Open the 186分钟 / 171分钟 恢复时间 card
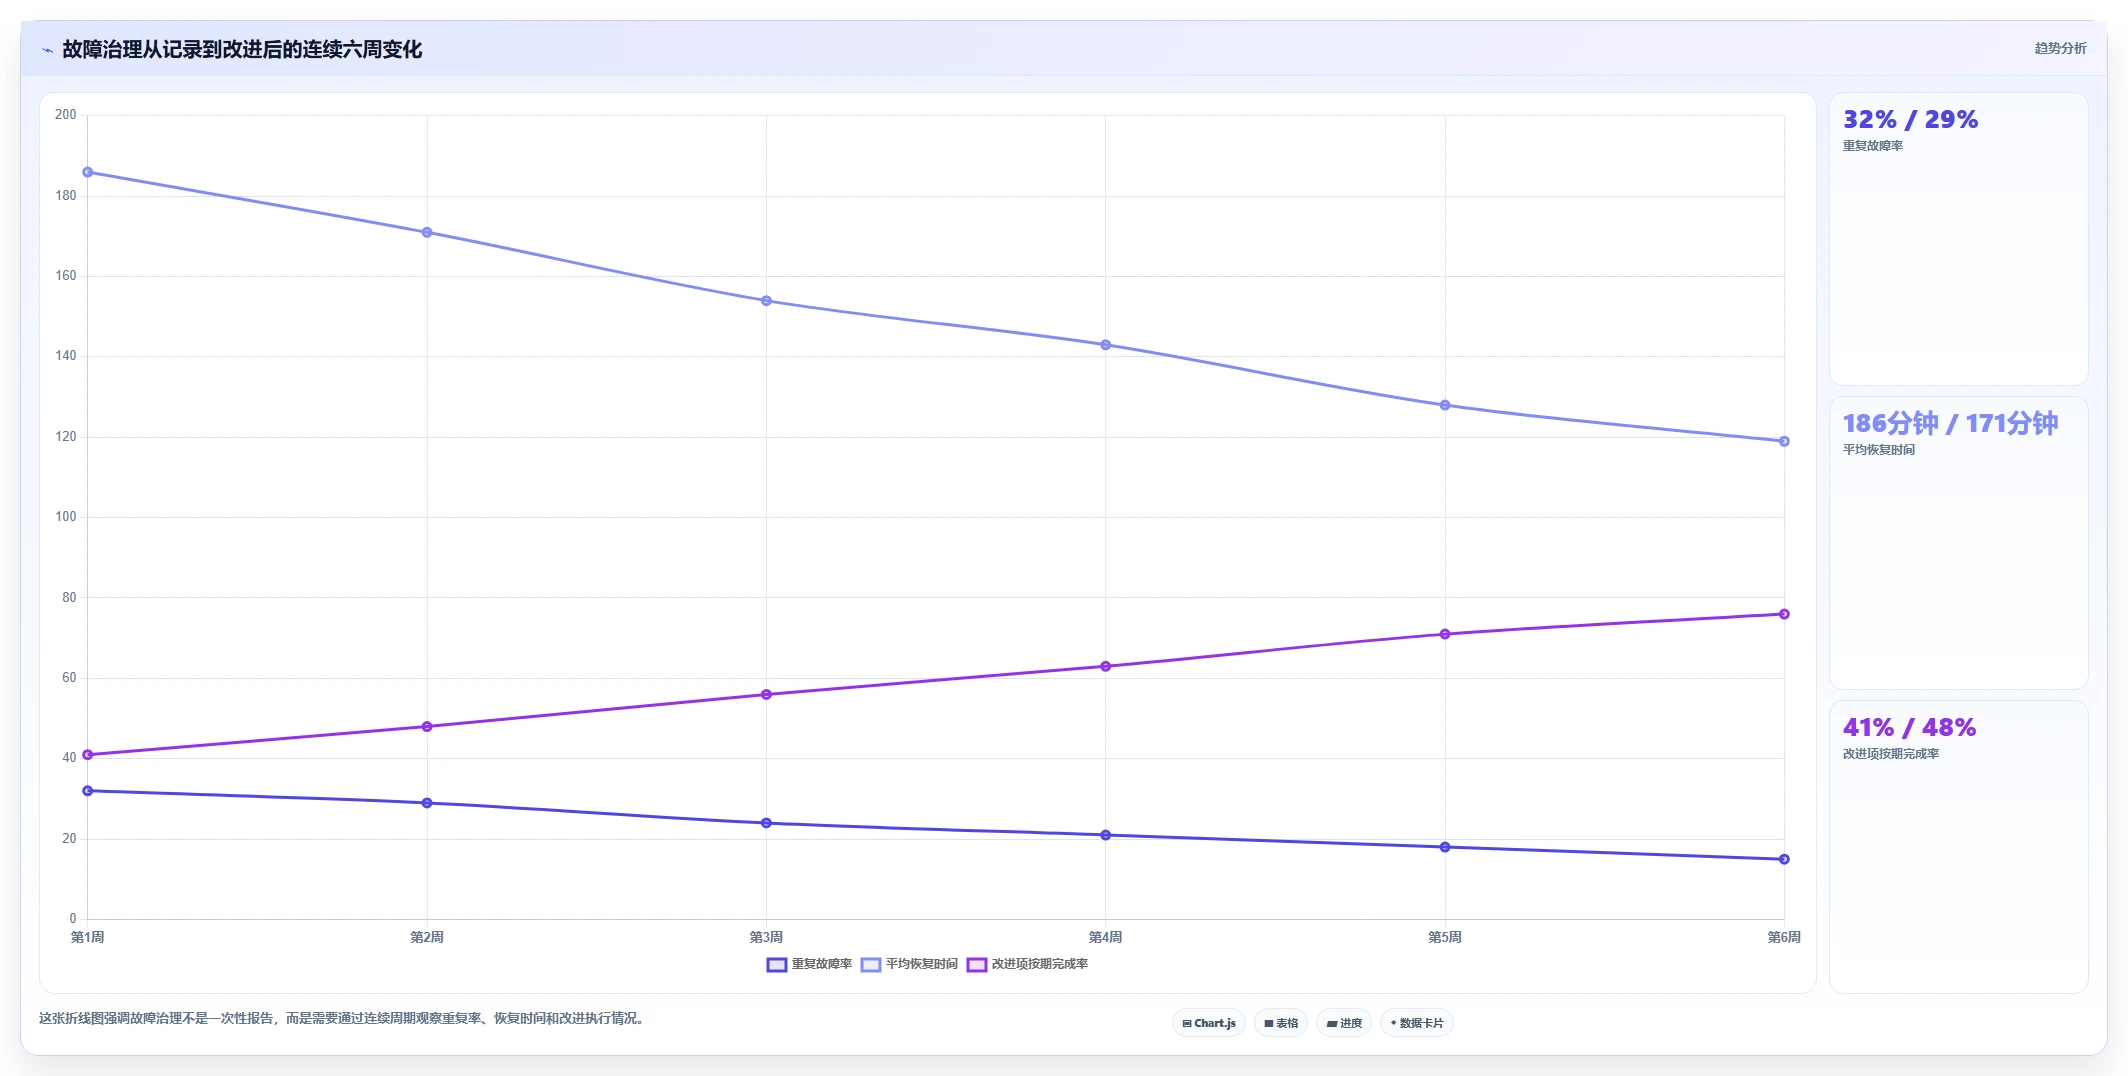The image size is (2128, 1076). [1958, 543]
